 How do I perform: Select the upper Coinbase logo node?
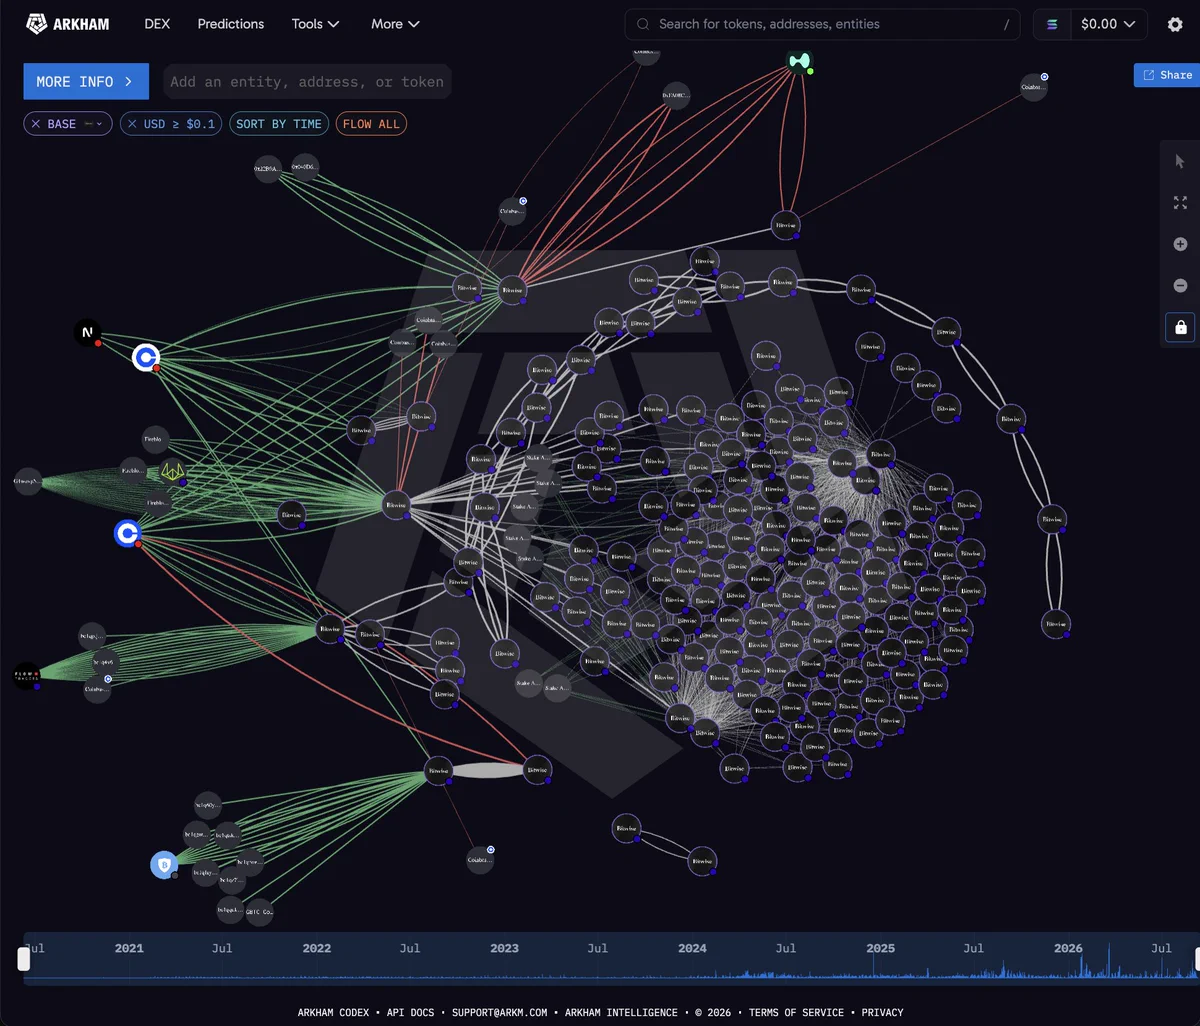click(x=146, y=357)
